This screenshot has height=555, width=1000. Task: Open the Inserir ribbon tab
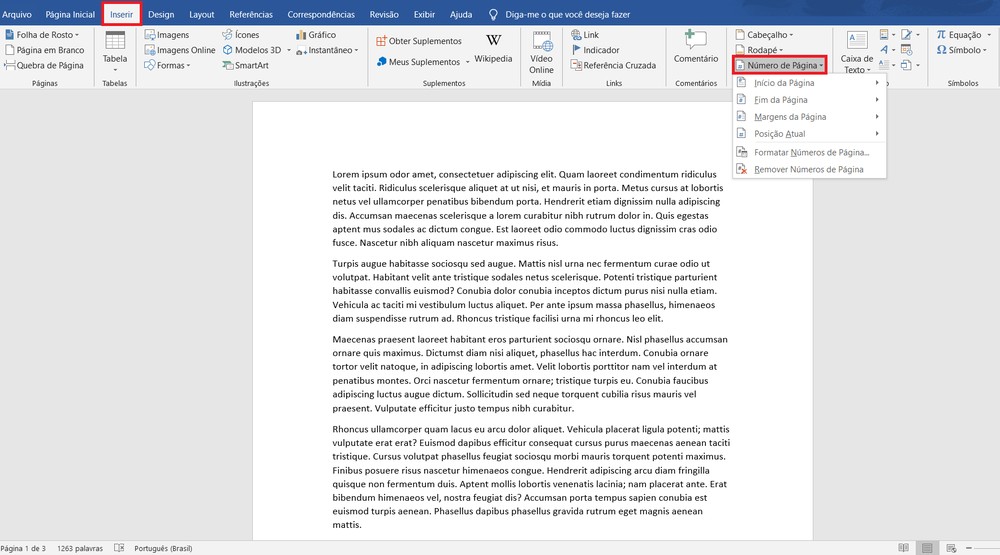pyautogui.click(x=121, y=14)
